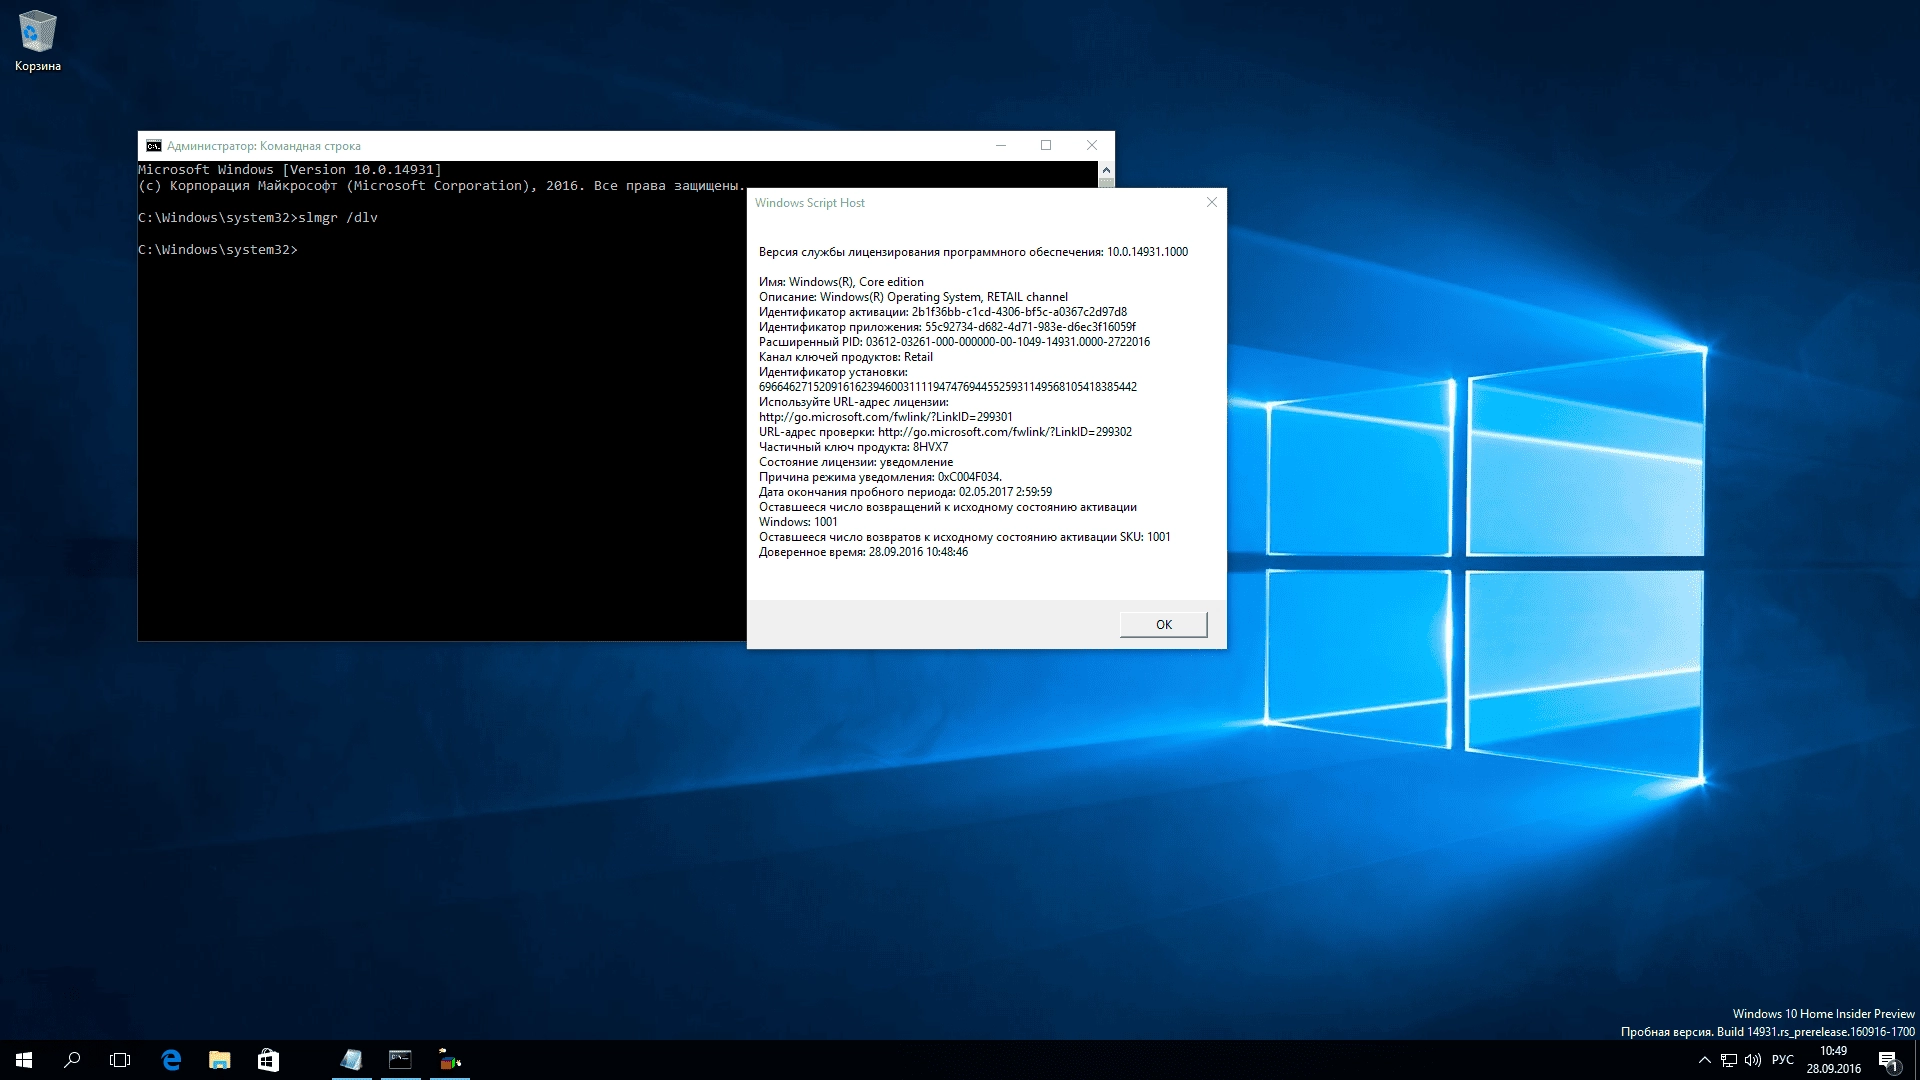This screenshot has width=1920, height=1080.
Task: Click the Command Prompt scrollbar up arrow
Action: (x=1106, y=170)
